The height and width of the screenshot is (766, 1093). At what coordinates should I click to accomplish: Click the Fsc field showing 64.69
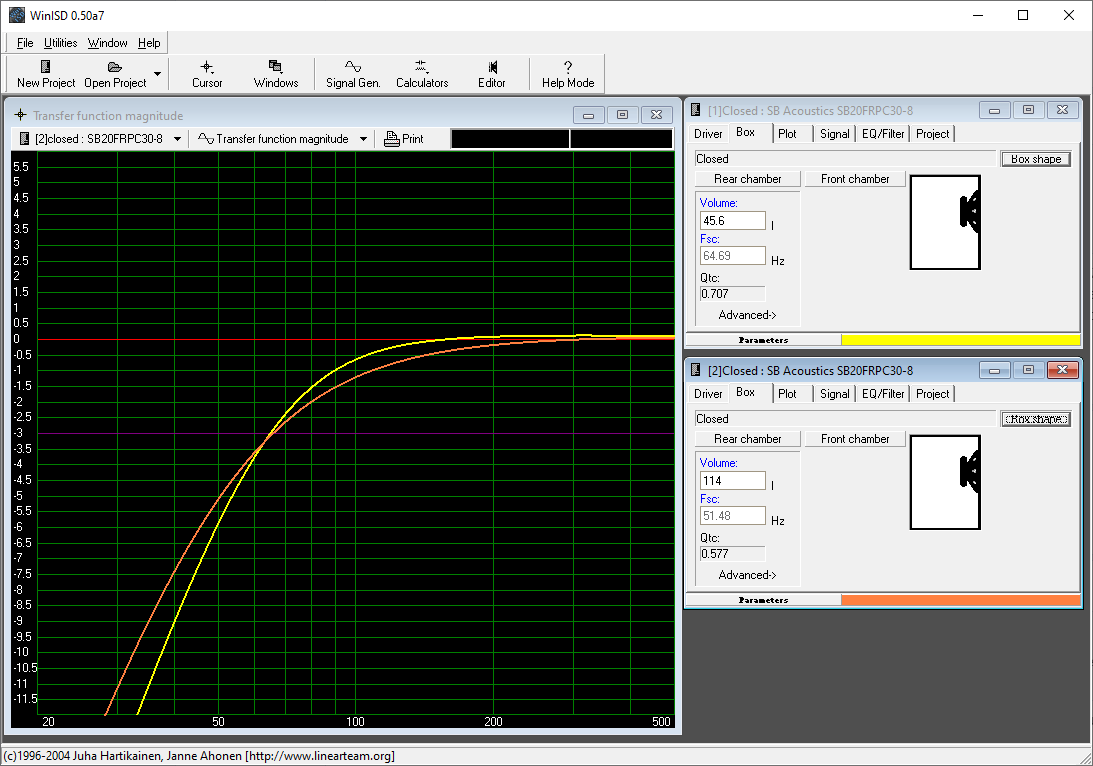click(x=733, y=256)
